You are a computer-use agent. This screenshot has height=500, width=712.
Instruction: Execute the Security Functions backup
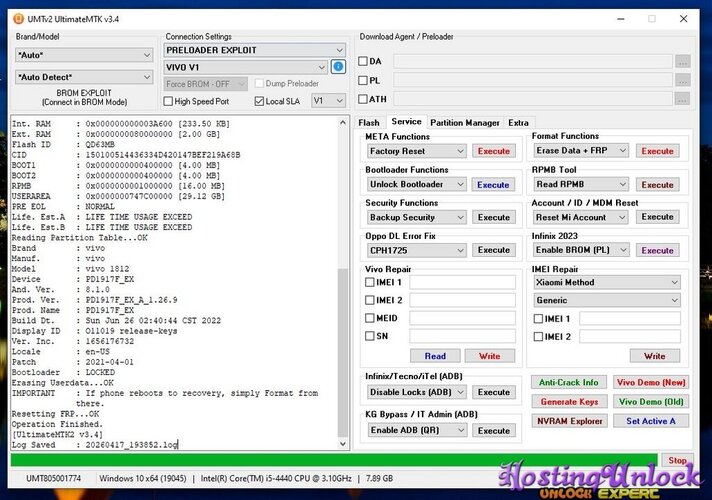(494, 218)
